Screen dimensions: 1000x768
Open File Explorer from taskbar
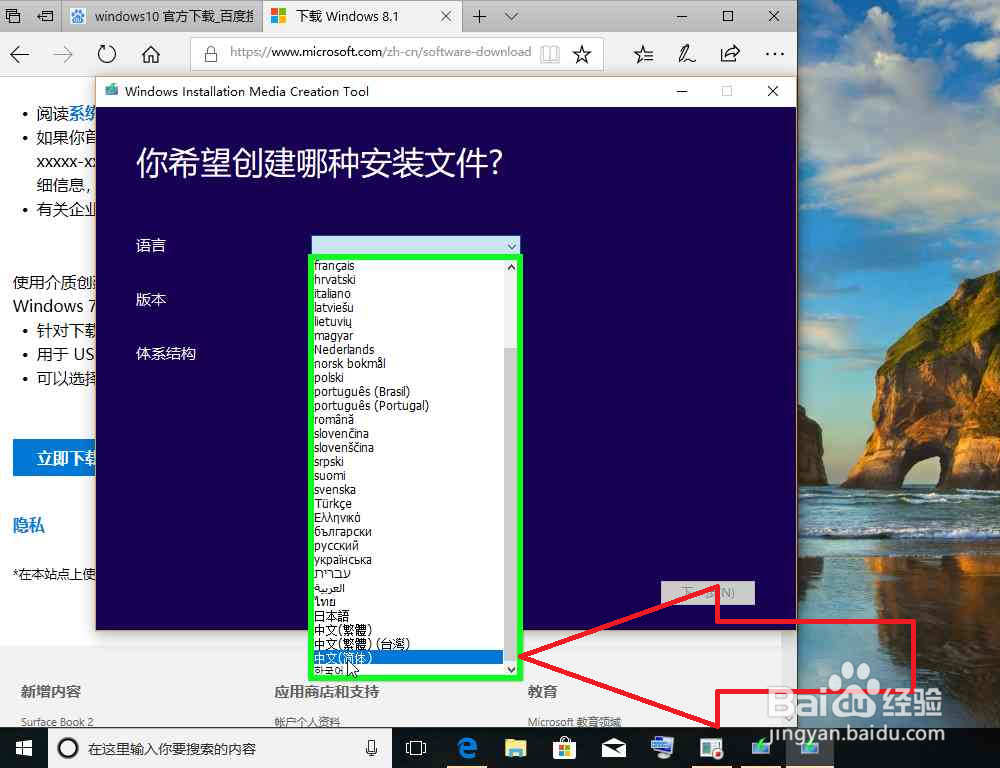point(516,748)
